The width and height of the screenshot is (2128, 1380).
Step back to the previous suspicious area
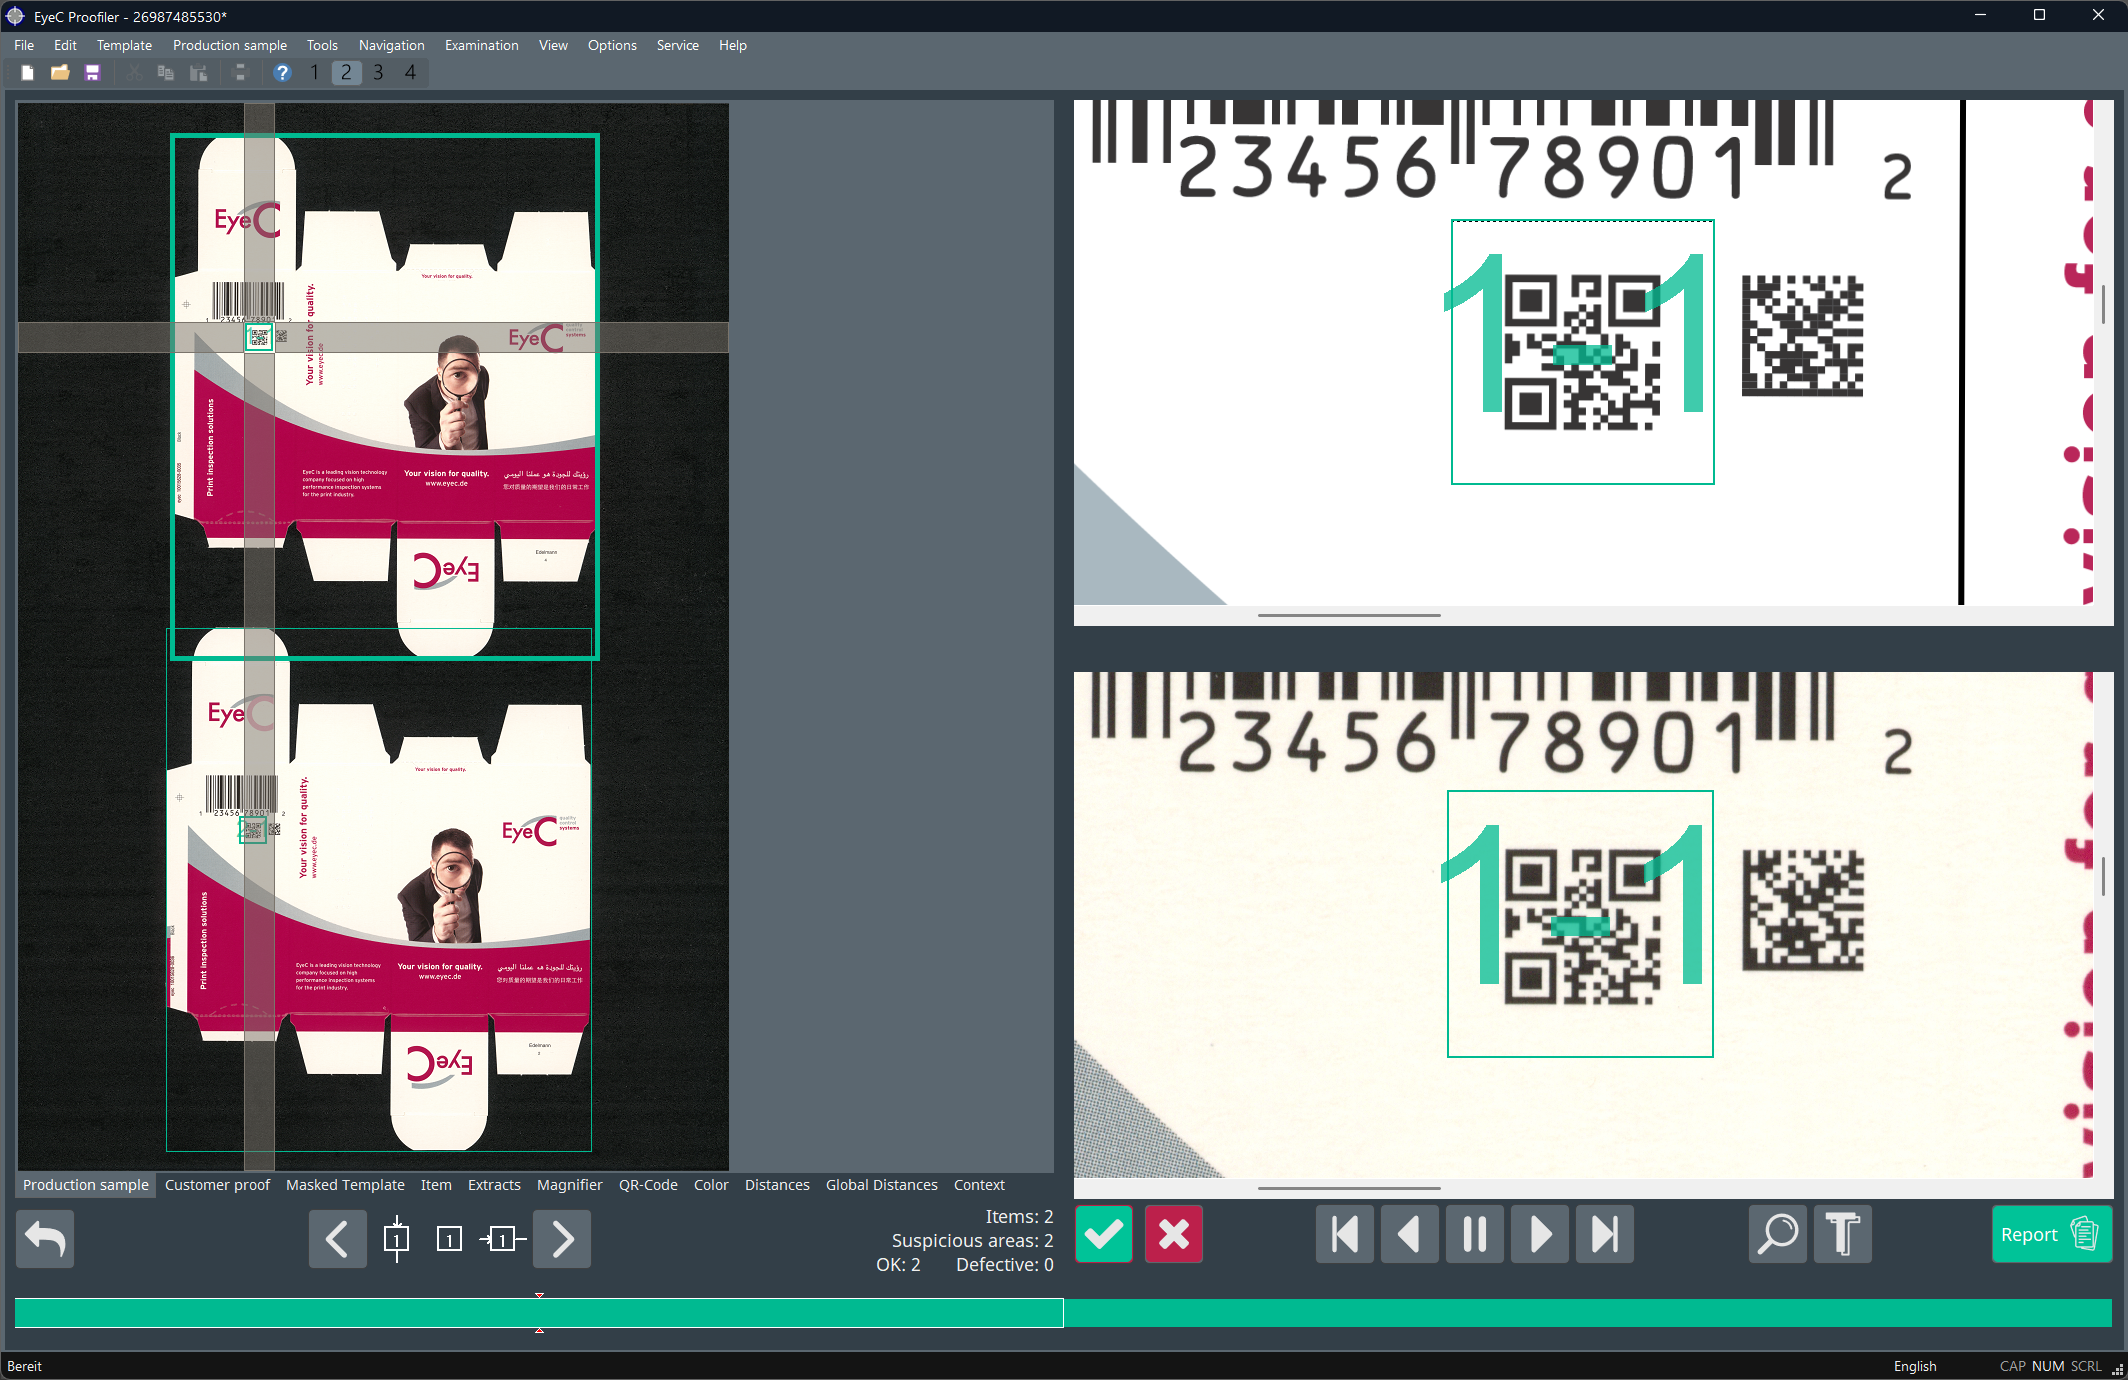pyautogui.click(x=1410, y=1234)
